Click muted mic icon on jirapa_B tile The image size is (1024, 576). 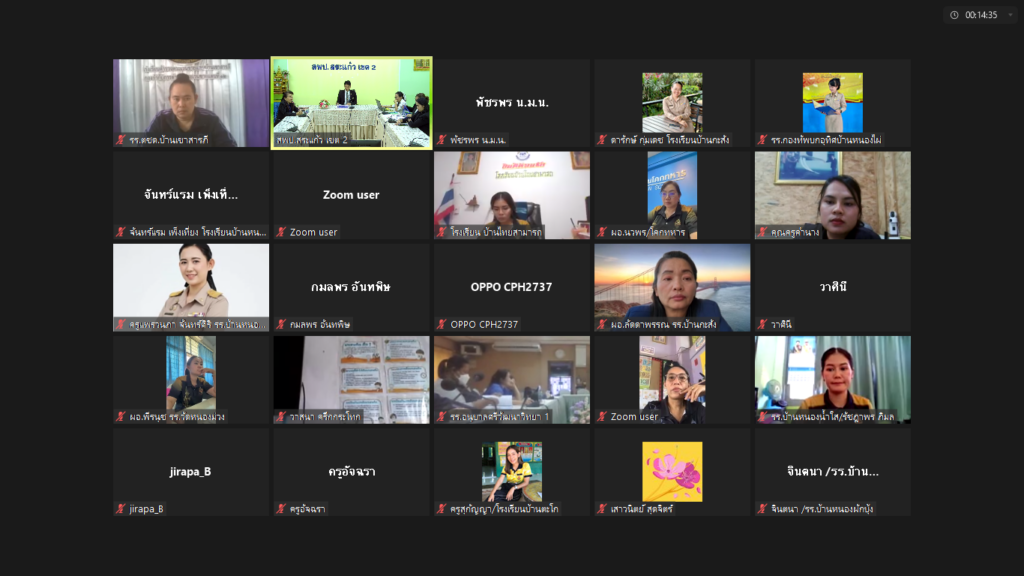(x=121, y=509)
